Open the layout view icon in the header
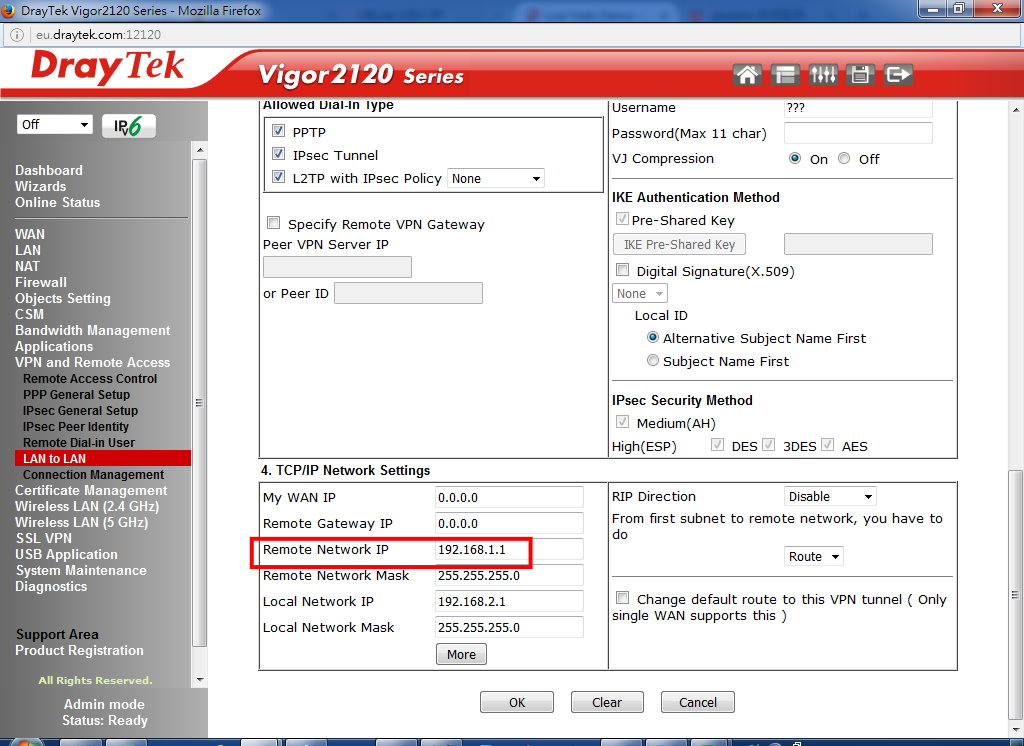1024x746 pixels. click(785, 74)
